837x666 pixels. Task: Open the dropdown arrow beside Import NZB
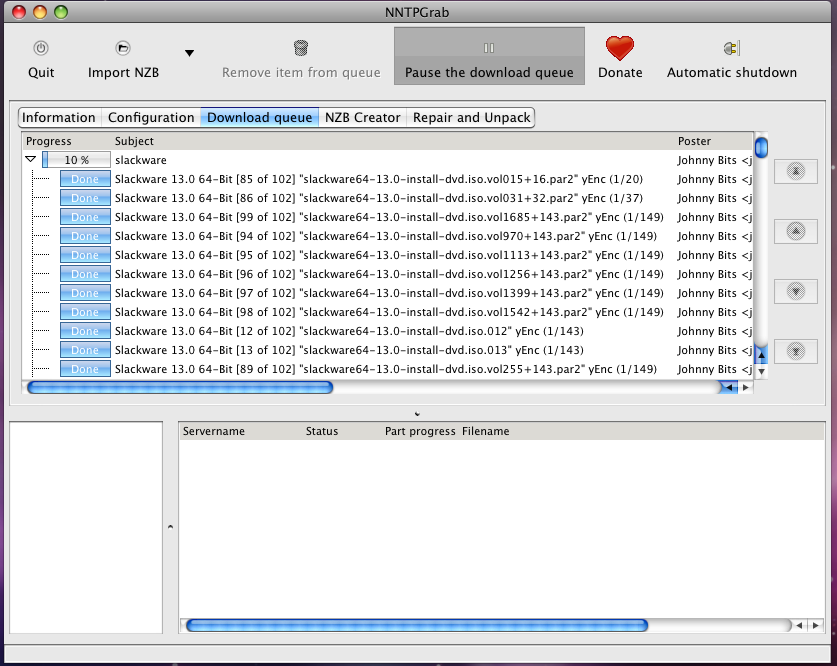coord(189,53)
